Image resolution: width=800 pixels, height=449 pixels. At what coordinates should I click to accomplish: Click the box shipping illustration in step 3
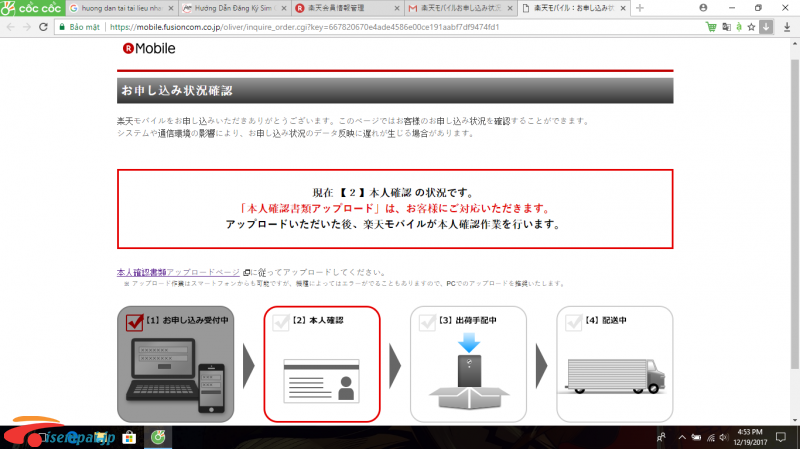pyautogui.click(x=469, y=371)
